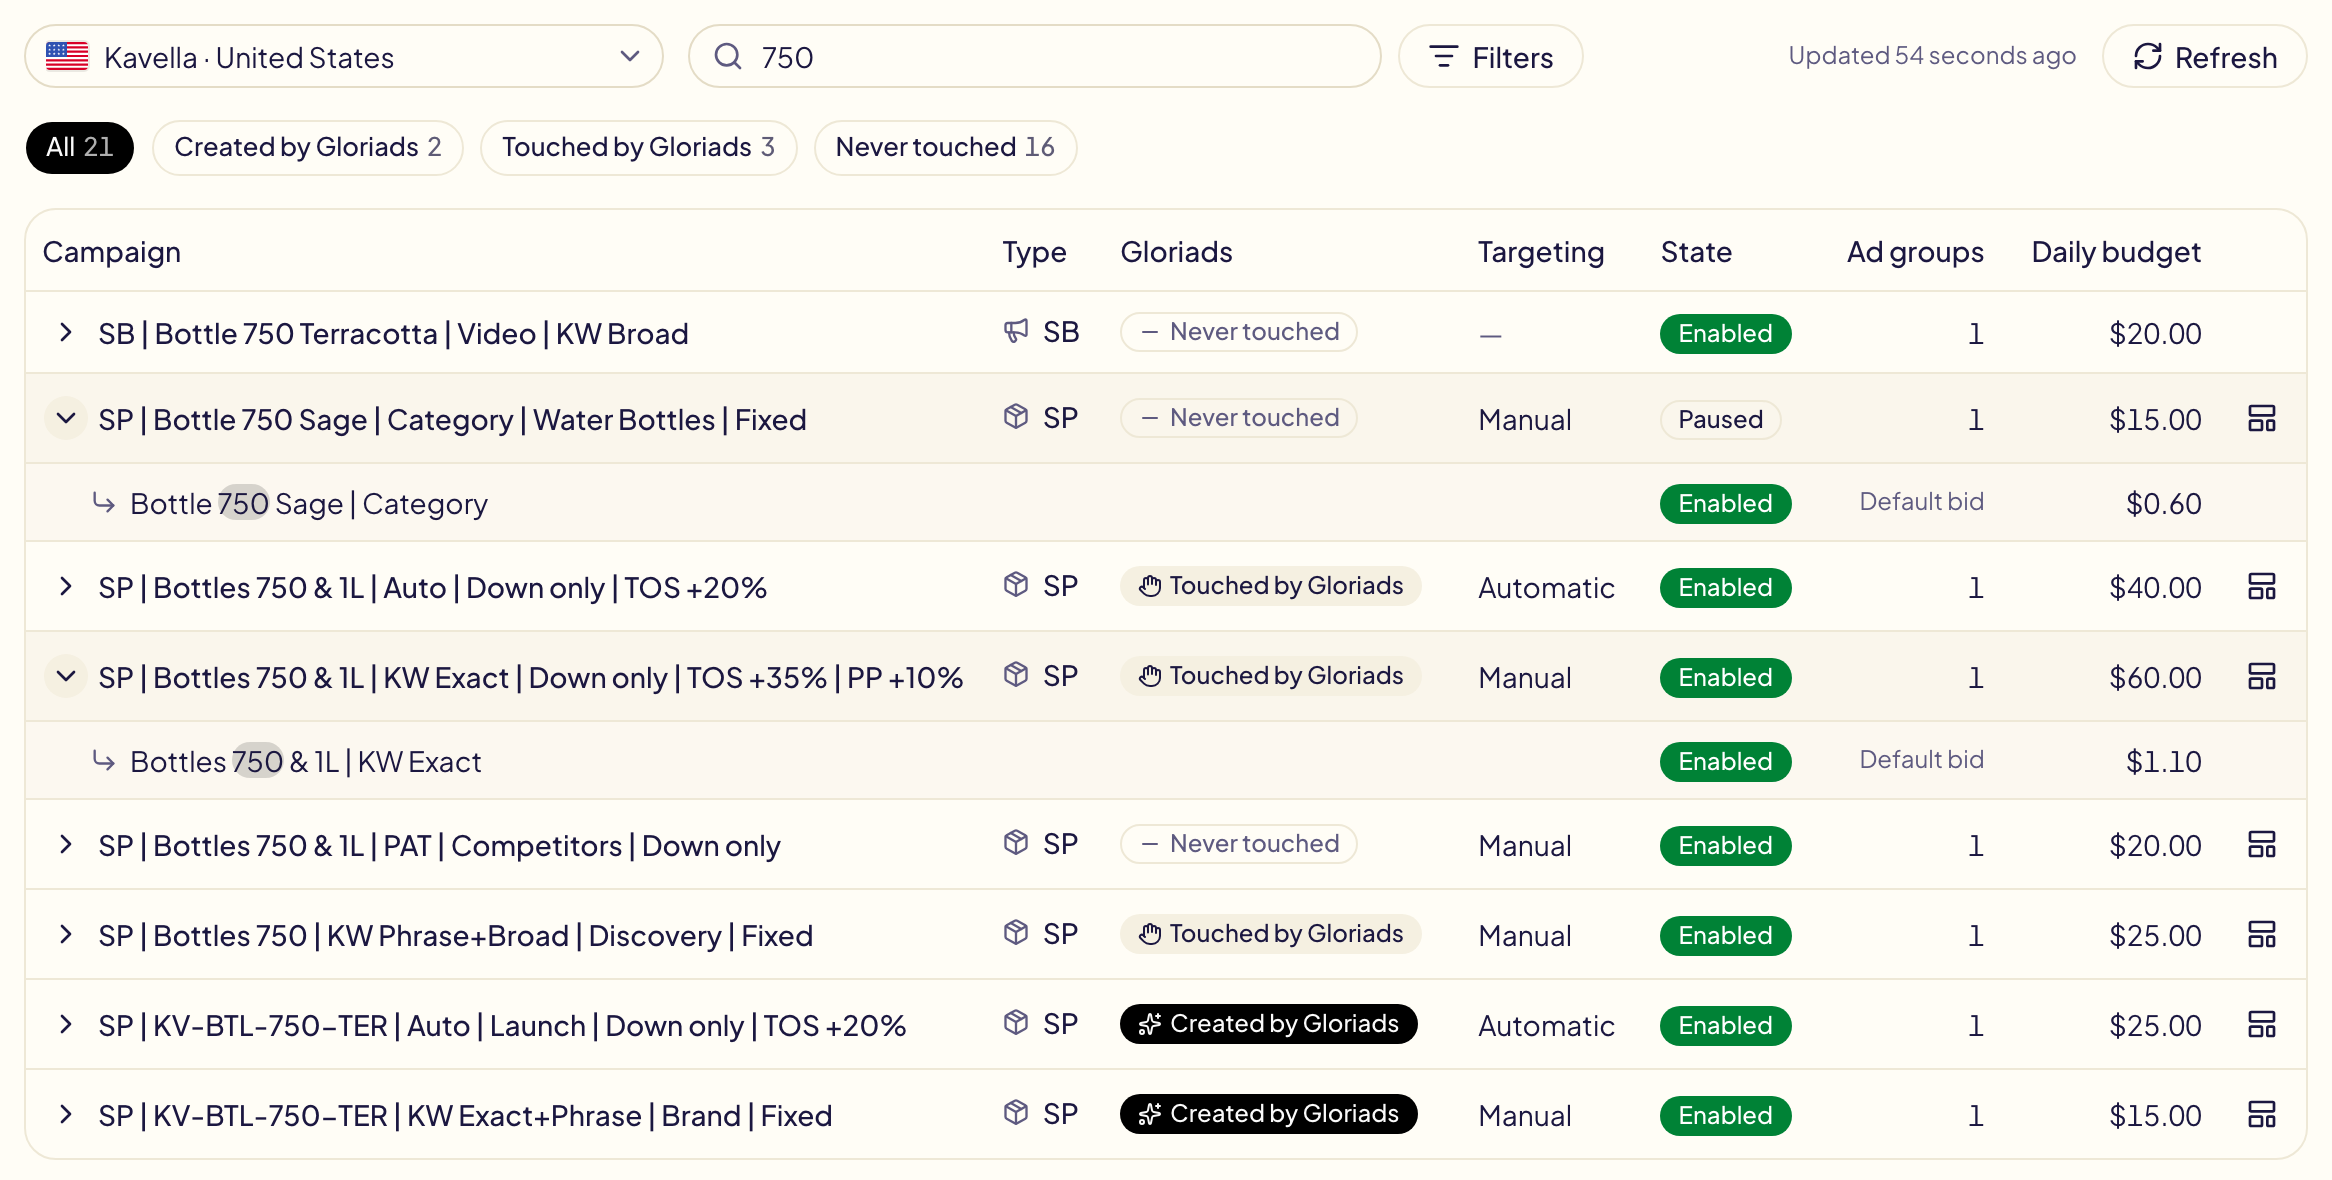Select the All 21 tab

[80, 147]
